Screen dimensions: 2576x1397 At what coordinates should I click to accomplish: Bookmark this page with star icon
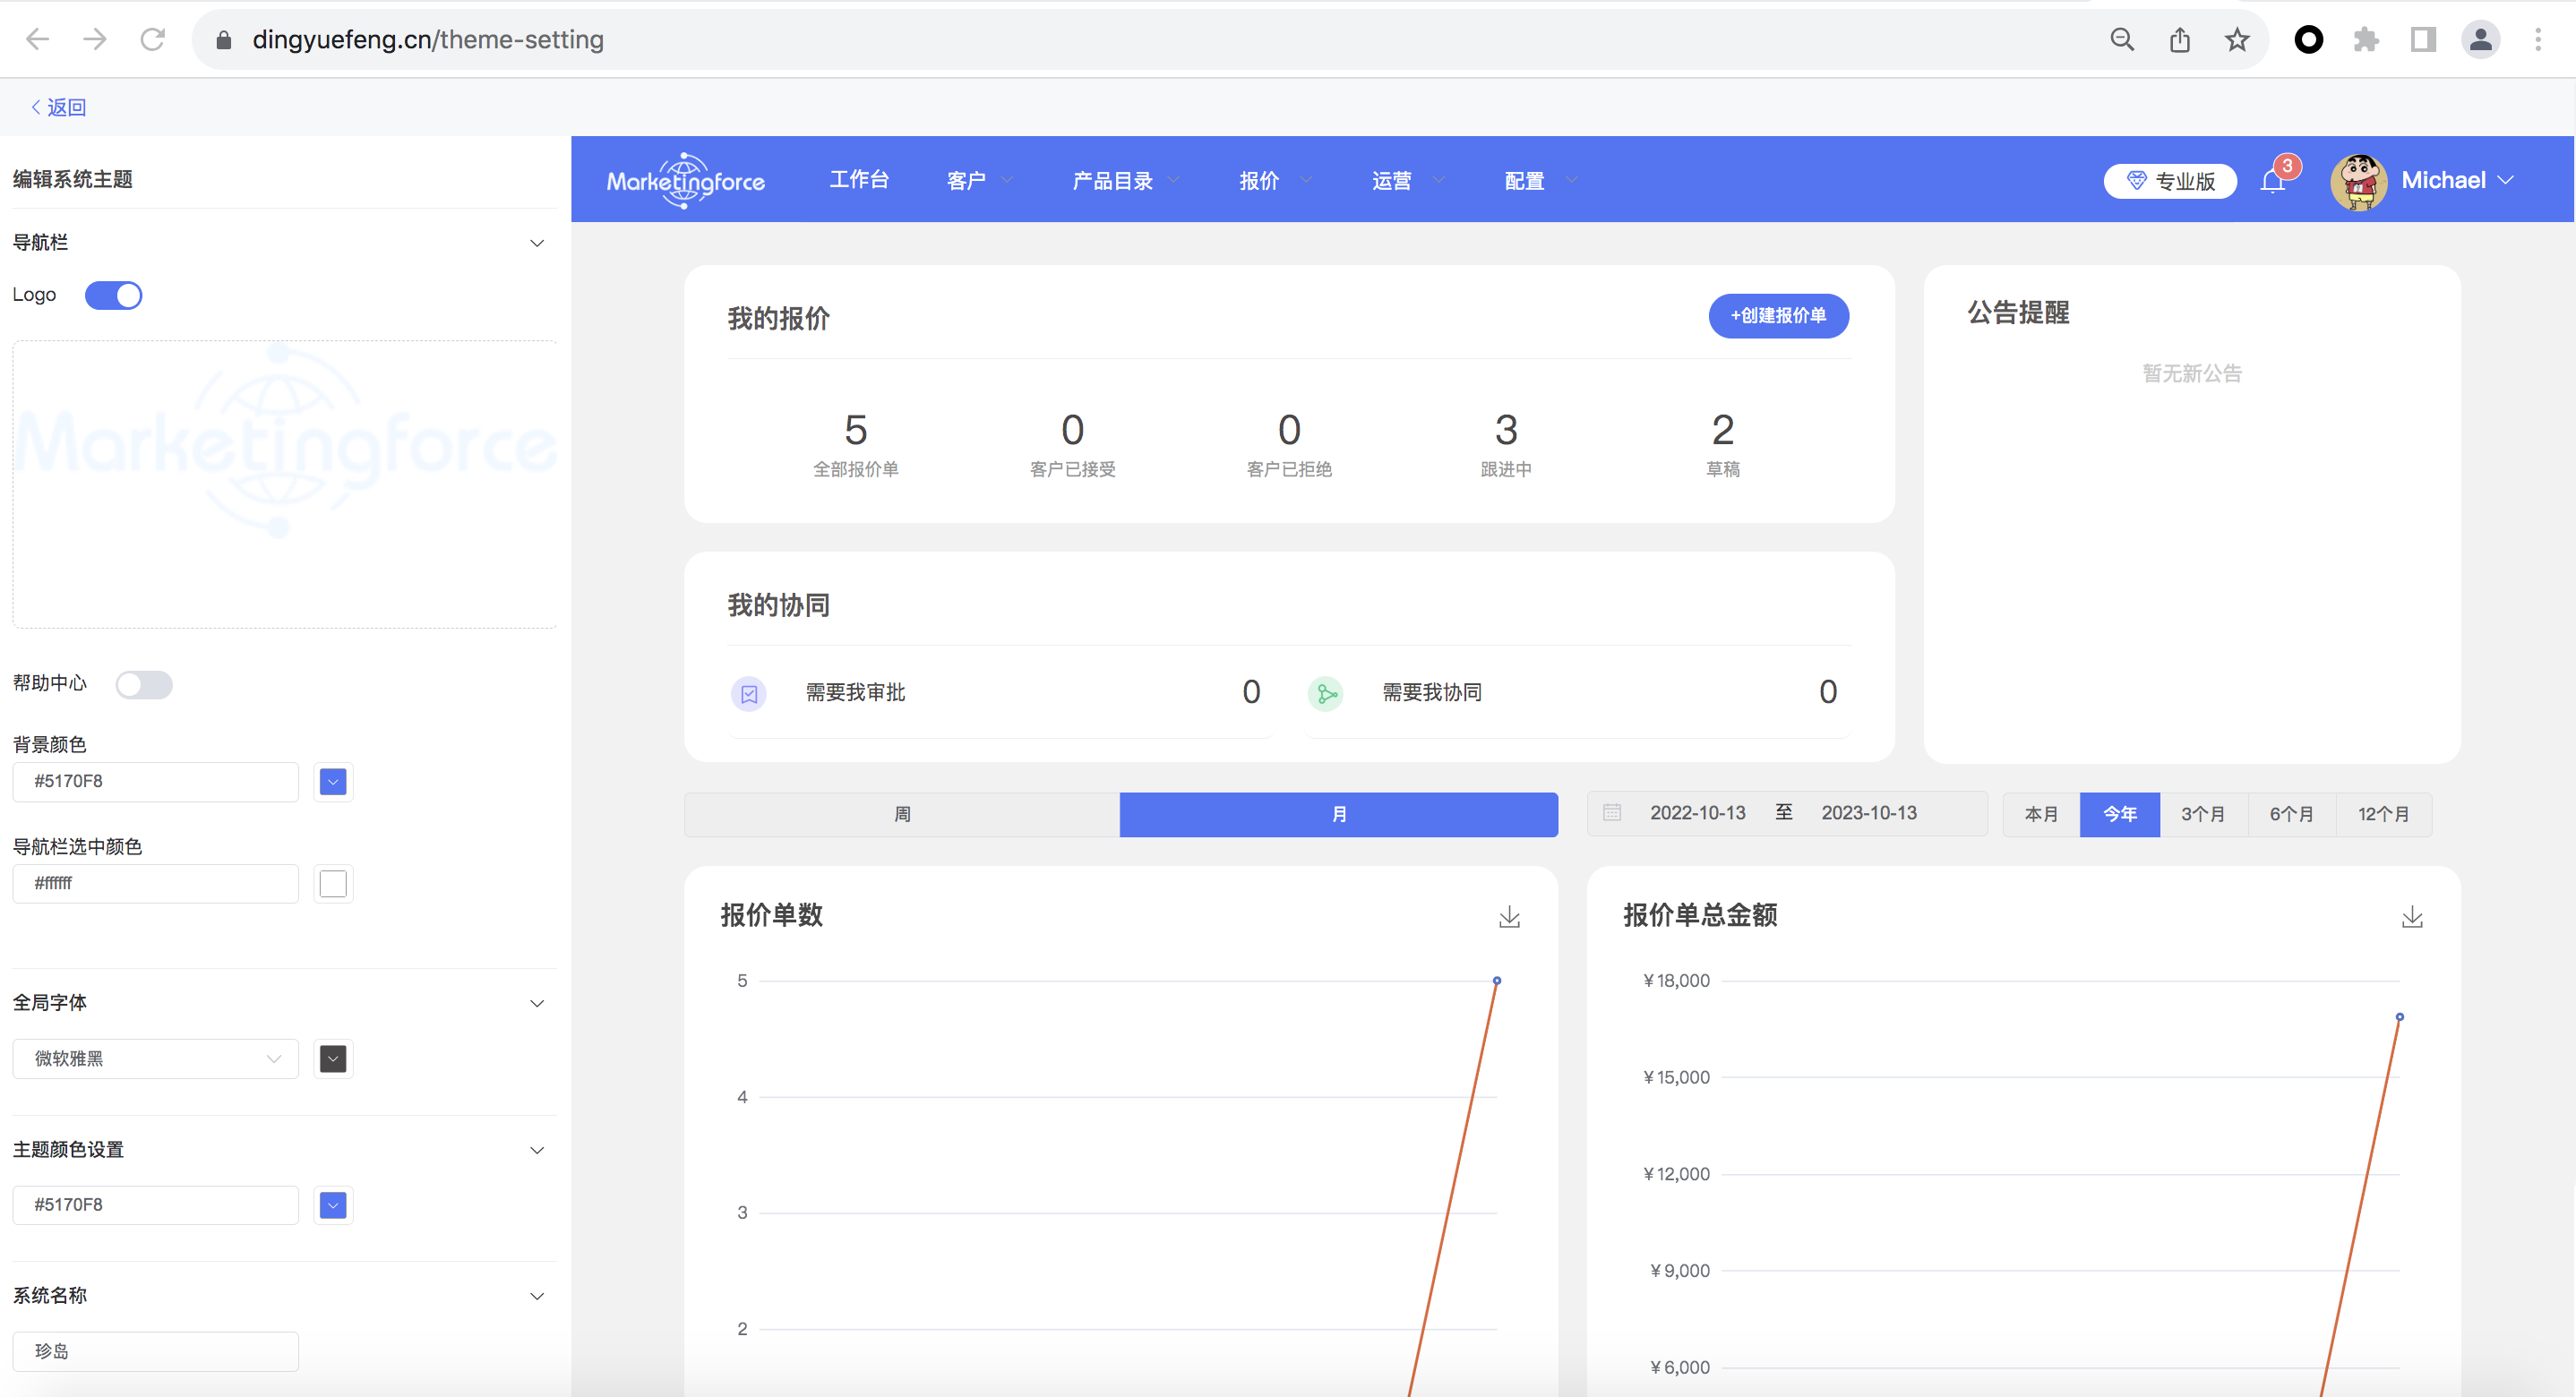tap(2236, 40)
